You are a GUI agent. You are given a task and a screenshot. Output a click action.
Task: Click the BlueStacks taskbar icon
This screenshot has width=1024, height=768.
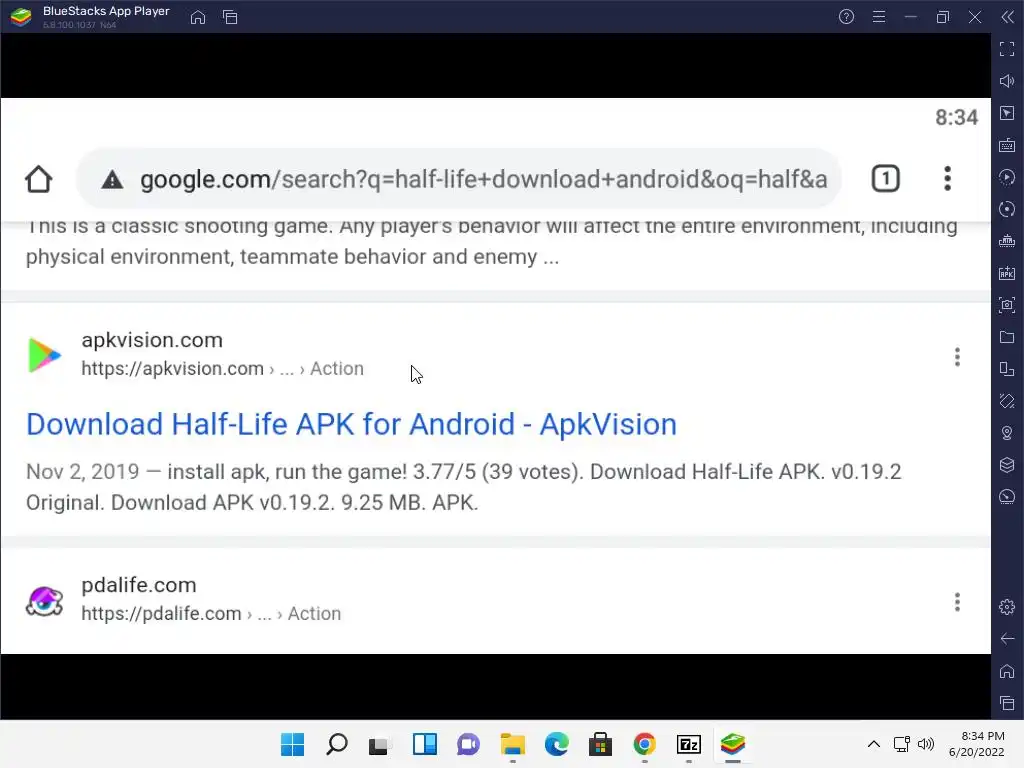(x=733, y=744)
